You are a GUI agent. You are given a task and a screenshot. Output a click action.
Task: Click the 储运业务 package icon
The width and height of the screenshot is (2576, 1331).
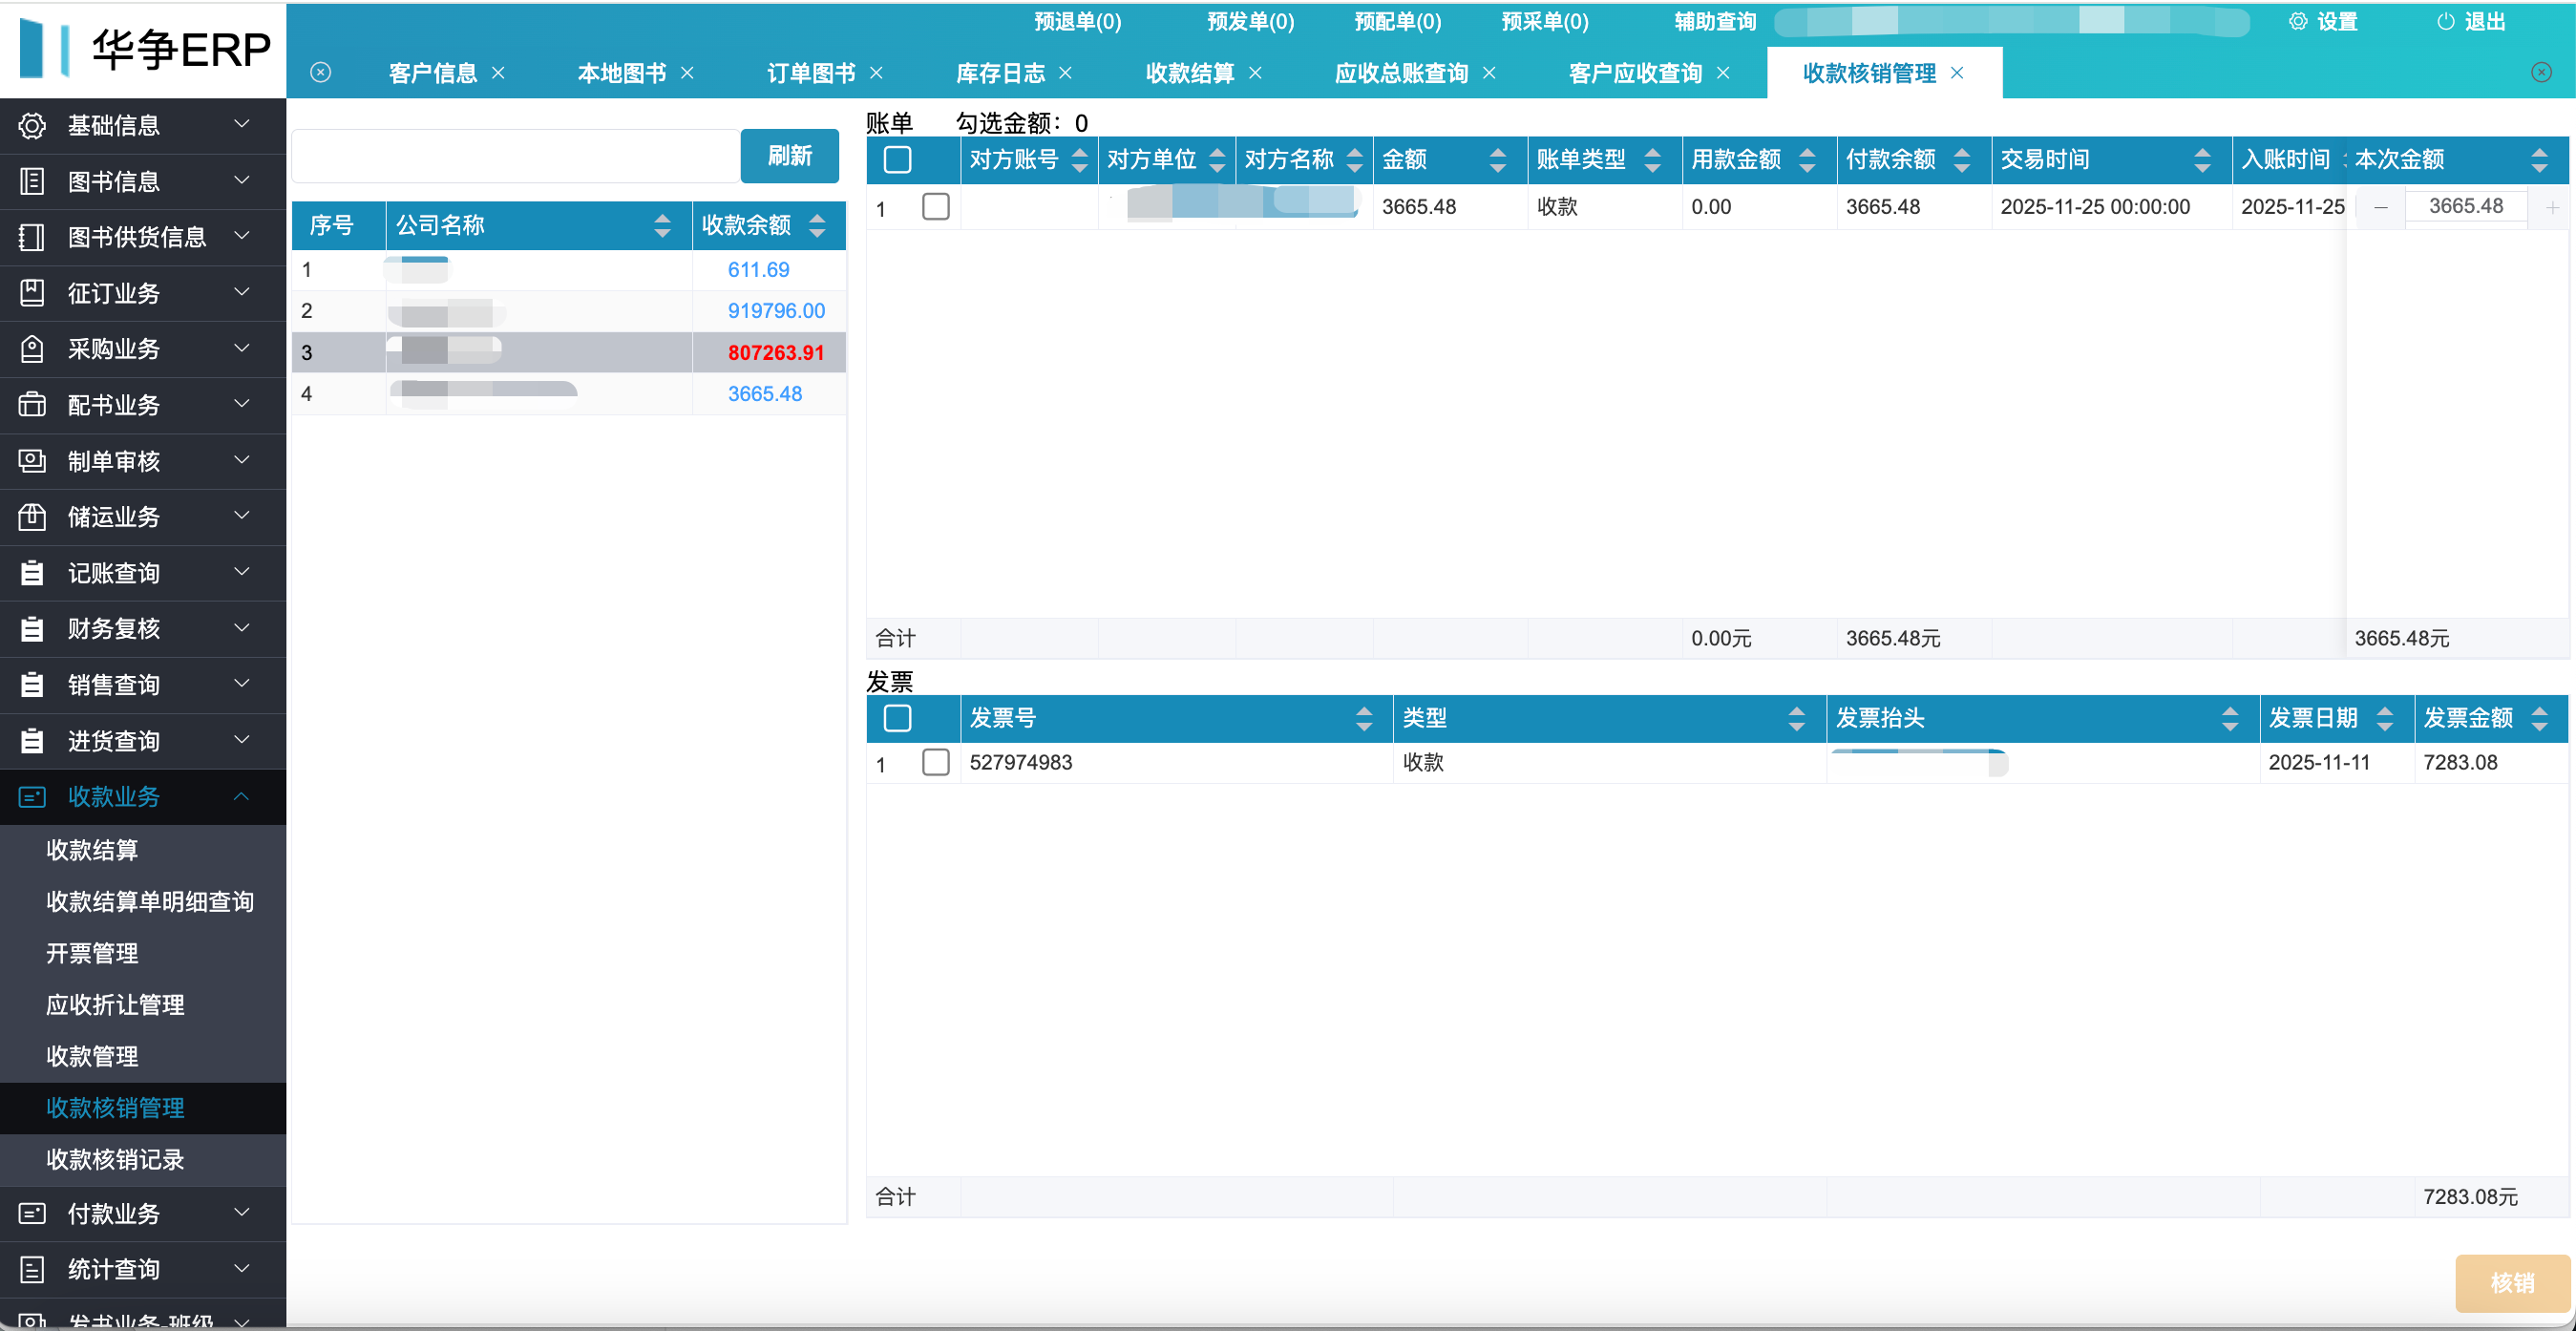click(x=32, y=517)
